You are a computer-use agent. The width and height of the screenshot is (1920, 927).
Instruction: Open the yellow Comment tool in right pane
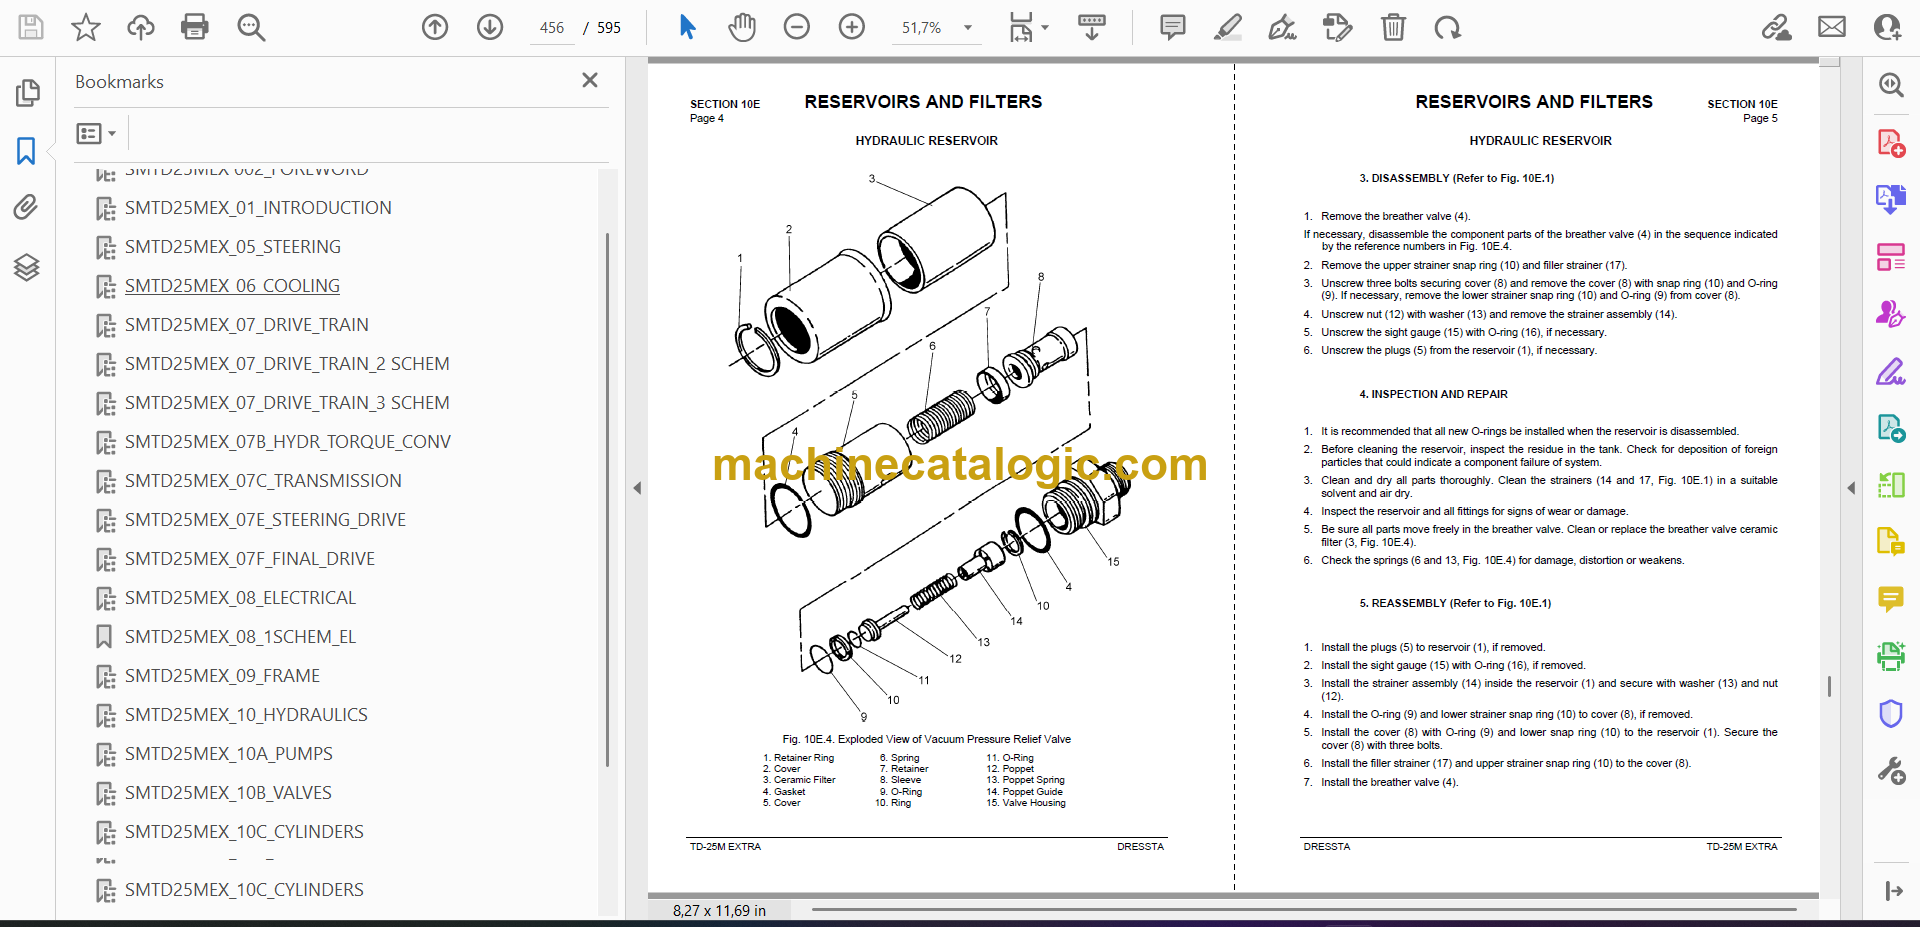pos(1891,599)
